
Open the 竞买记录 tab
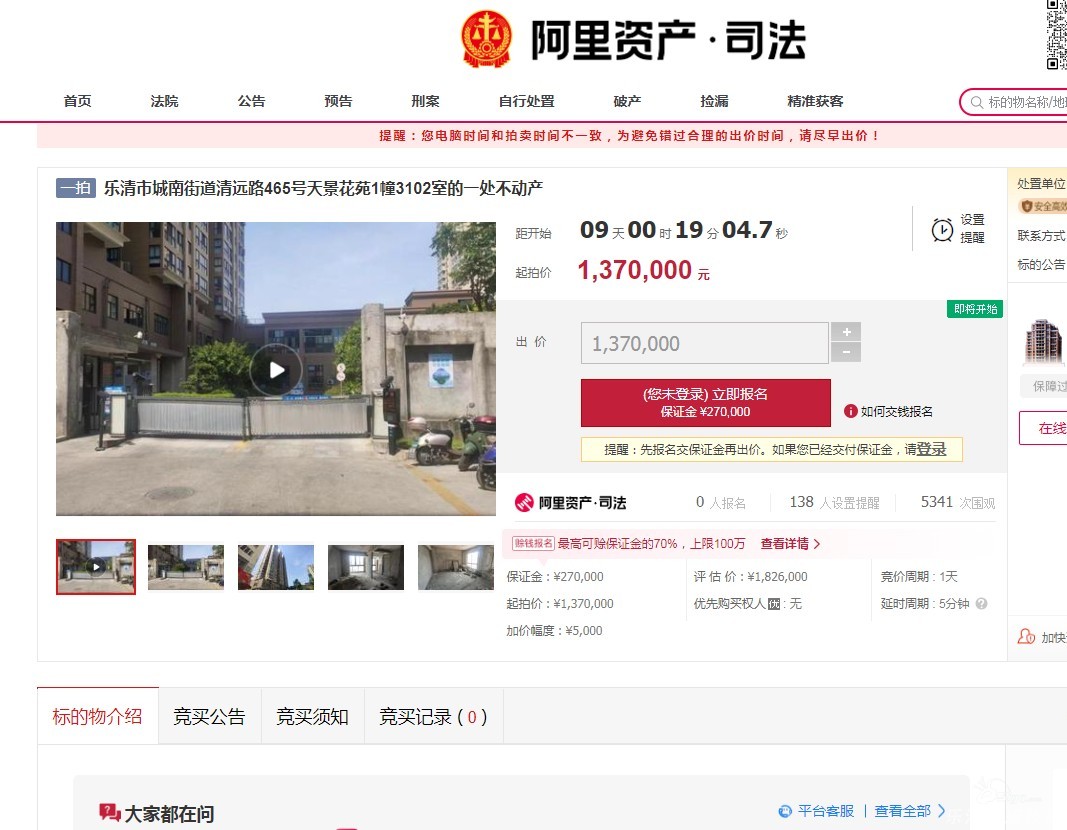click(433, 716)
